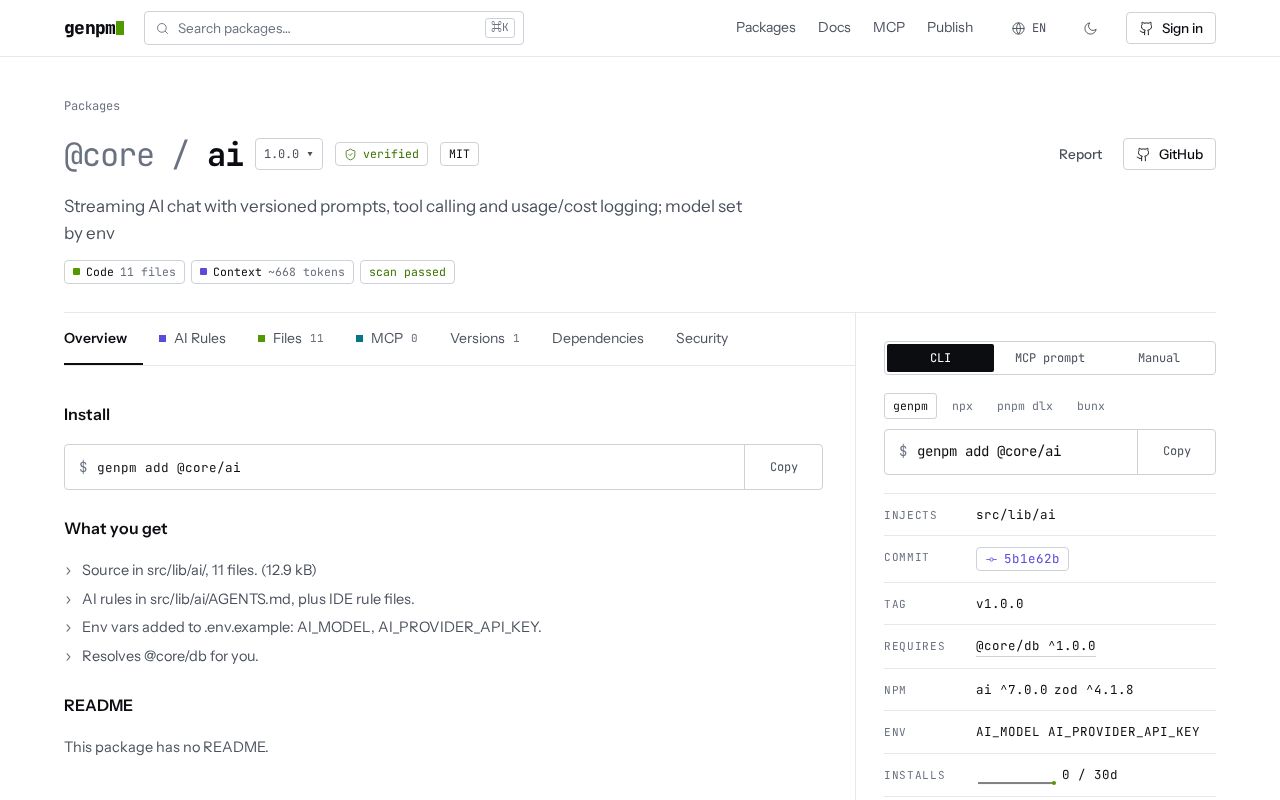1280x800 pixels.
Task: Select the pnpm dlx runner option
Action: tap(1025, 406)
